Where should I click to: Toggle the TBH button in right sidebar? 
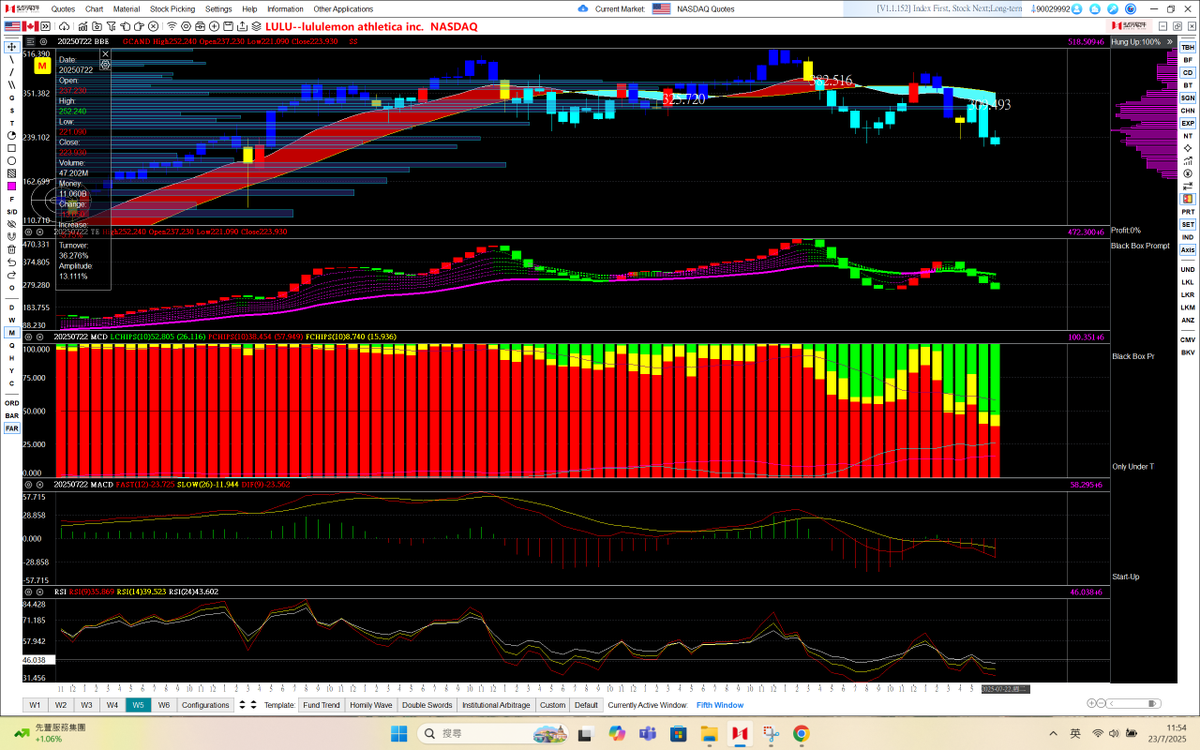click(1188, 47)
